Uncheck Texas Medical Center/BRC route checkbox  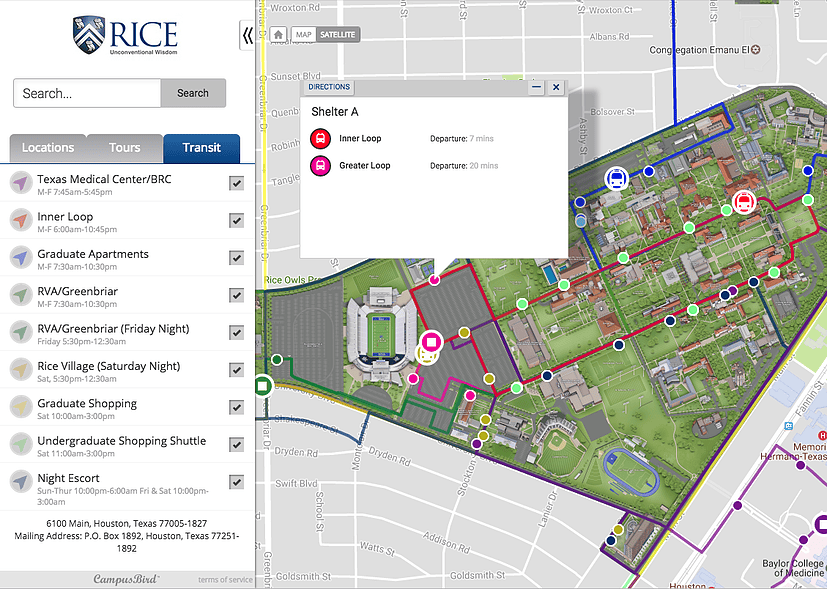tap(236, 183)
